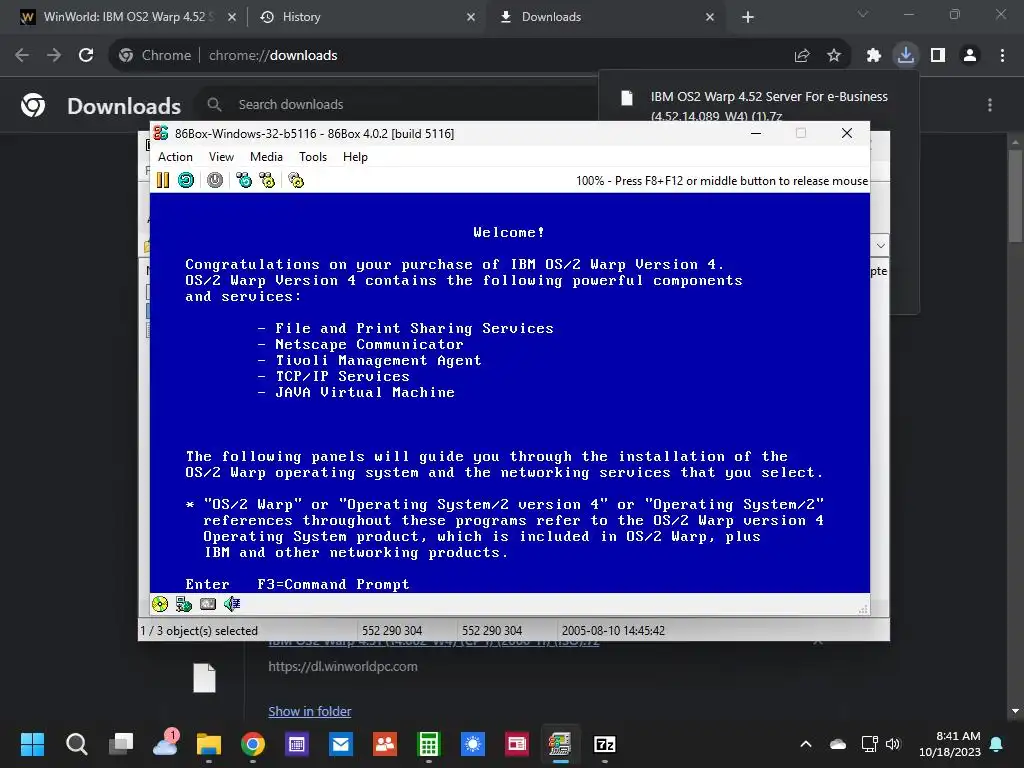Open Chrome three-dot menu
The width and height of the screenshot is (1024, 768).
1002,56
